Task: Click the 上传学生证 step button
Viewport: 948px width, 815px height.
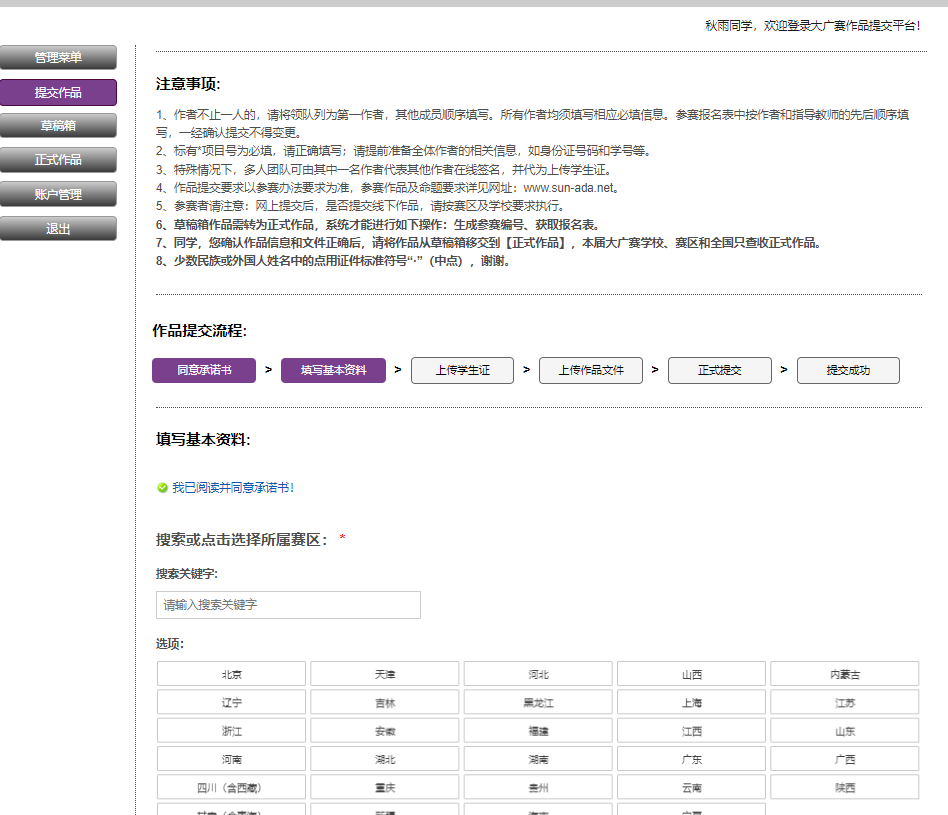Action: (463, 370)
